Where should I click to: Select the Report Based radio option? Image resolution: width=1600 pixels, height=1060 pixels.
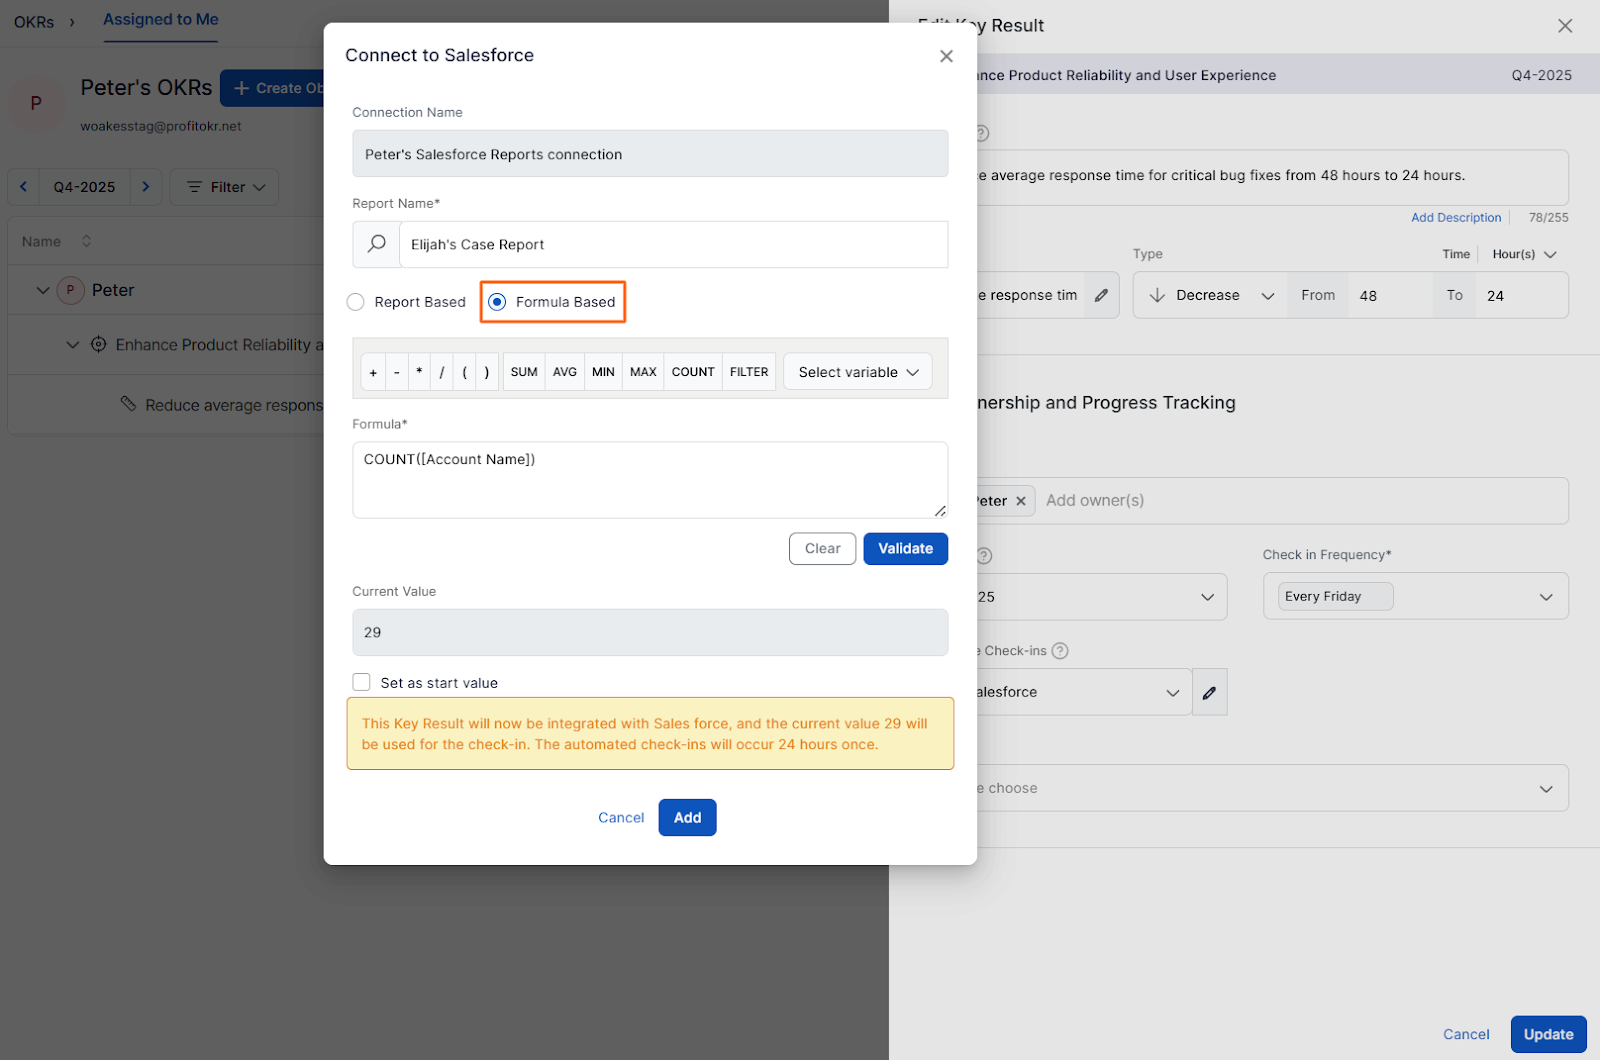click(355, 302)
